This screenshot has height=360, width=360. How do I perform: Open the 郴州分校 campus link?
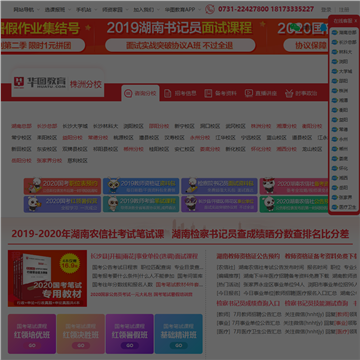pyautogui.click(x=133, y=149)
